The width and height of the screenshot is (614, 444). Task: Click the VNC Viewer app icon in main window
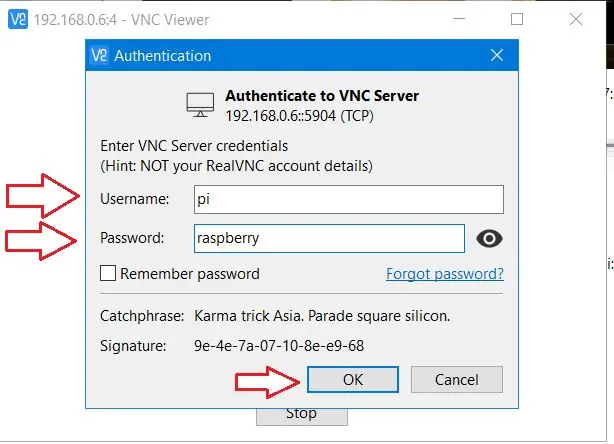point(18,19)
